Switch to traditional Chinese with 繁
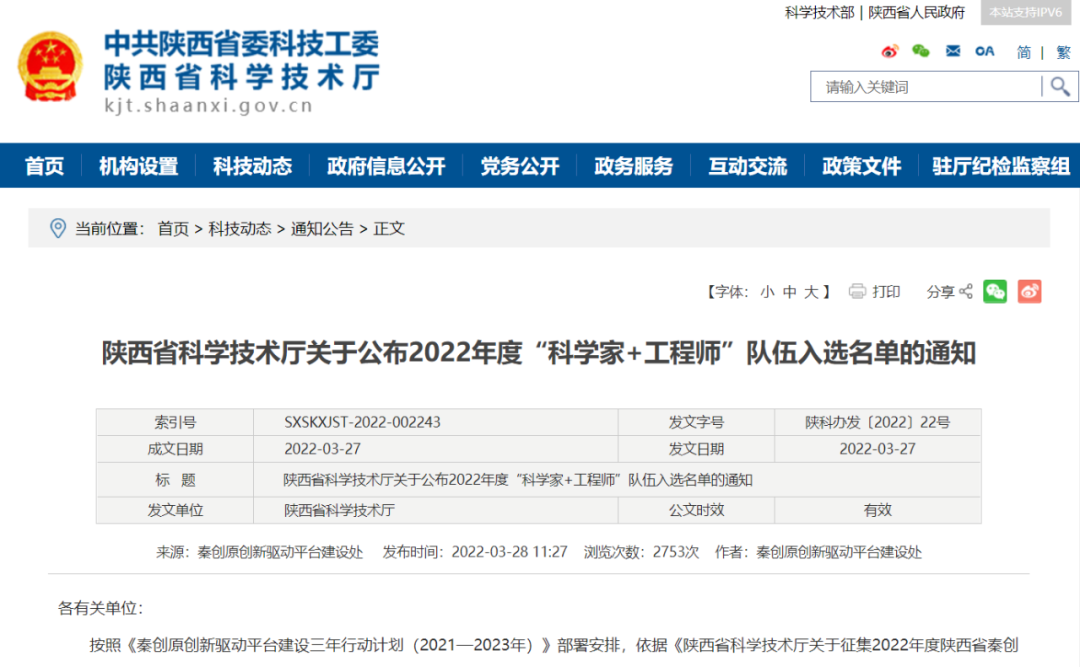 1062,52
